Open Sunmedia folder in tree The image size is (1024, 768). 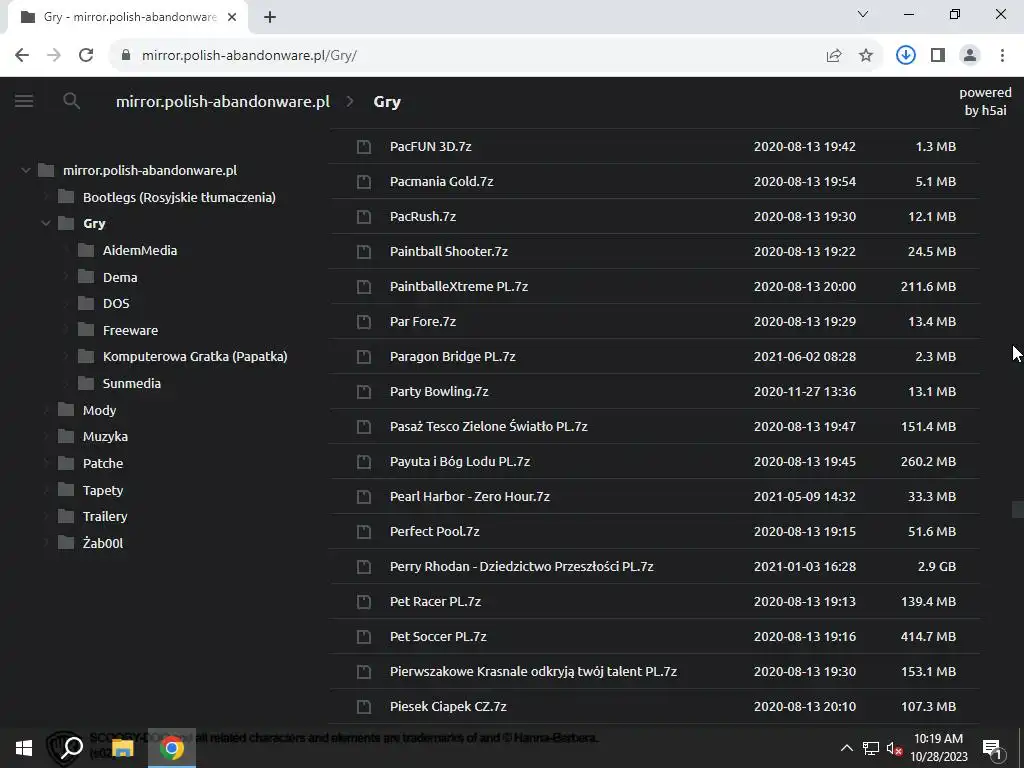pos(132,383)
